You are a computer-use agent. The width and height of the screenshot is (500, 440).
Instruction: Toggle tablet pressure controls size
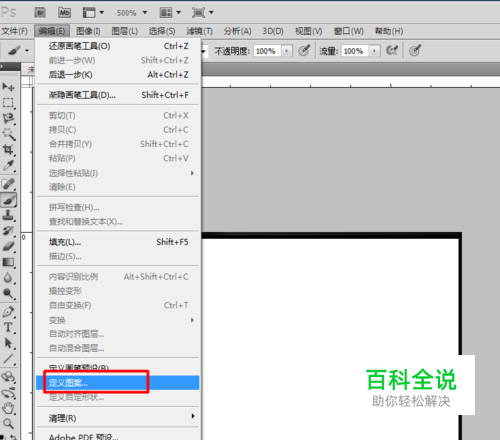pyautogui.click(x=415, y=51)
